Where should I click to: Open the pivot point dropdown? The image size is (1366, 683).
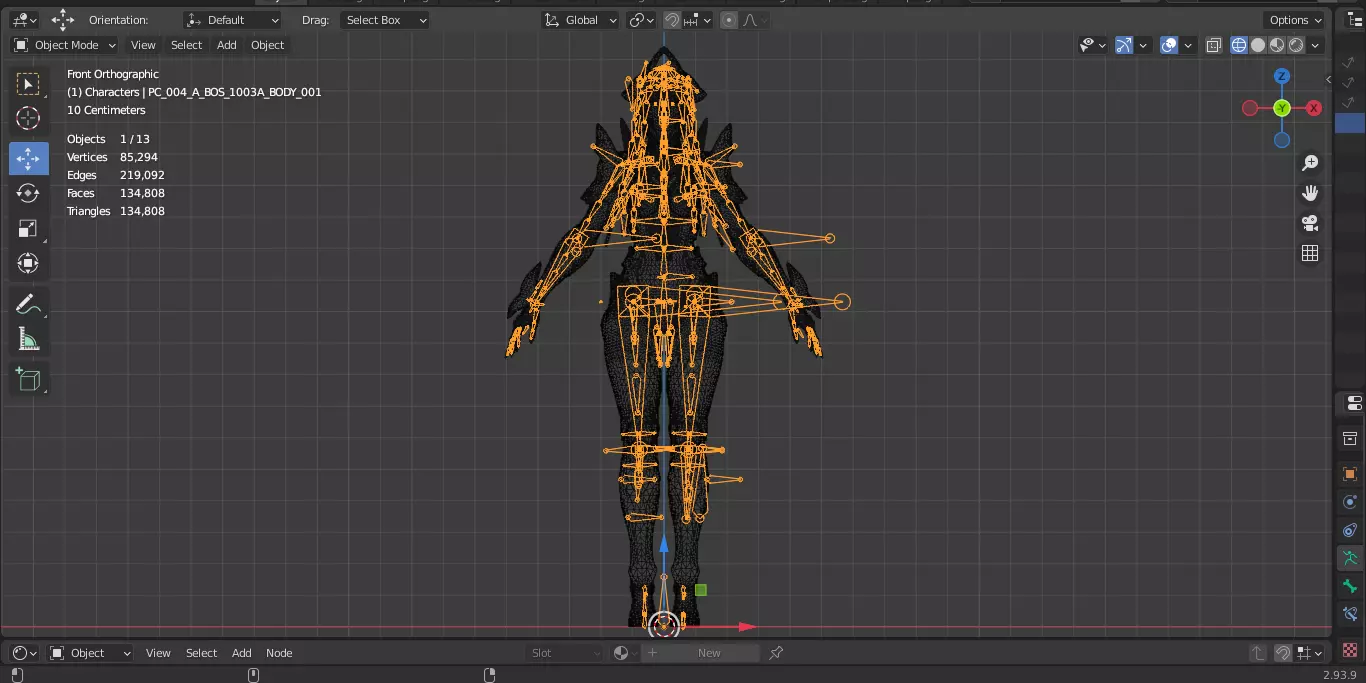click(x=641, y=20)
